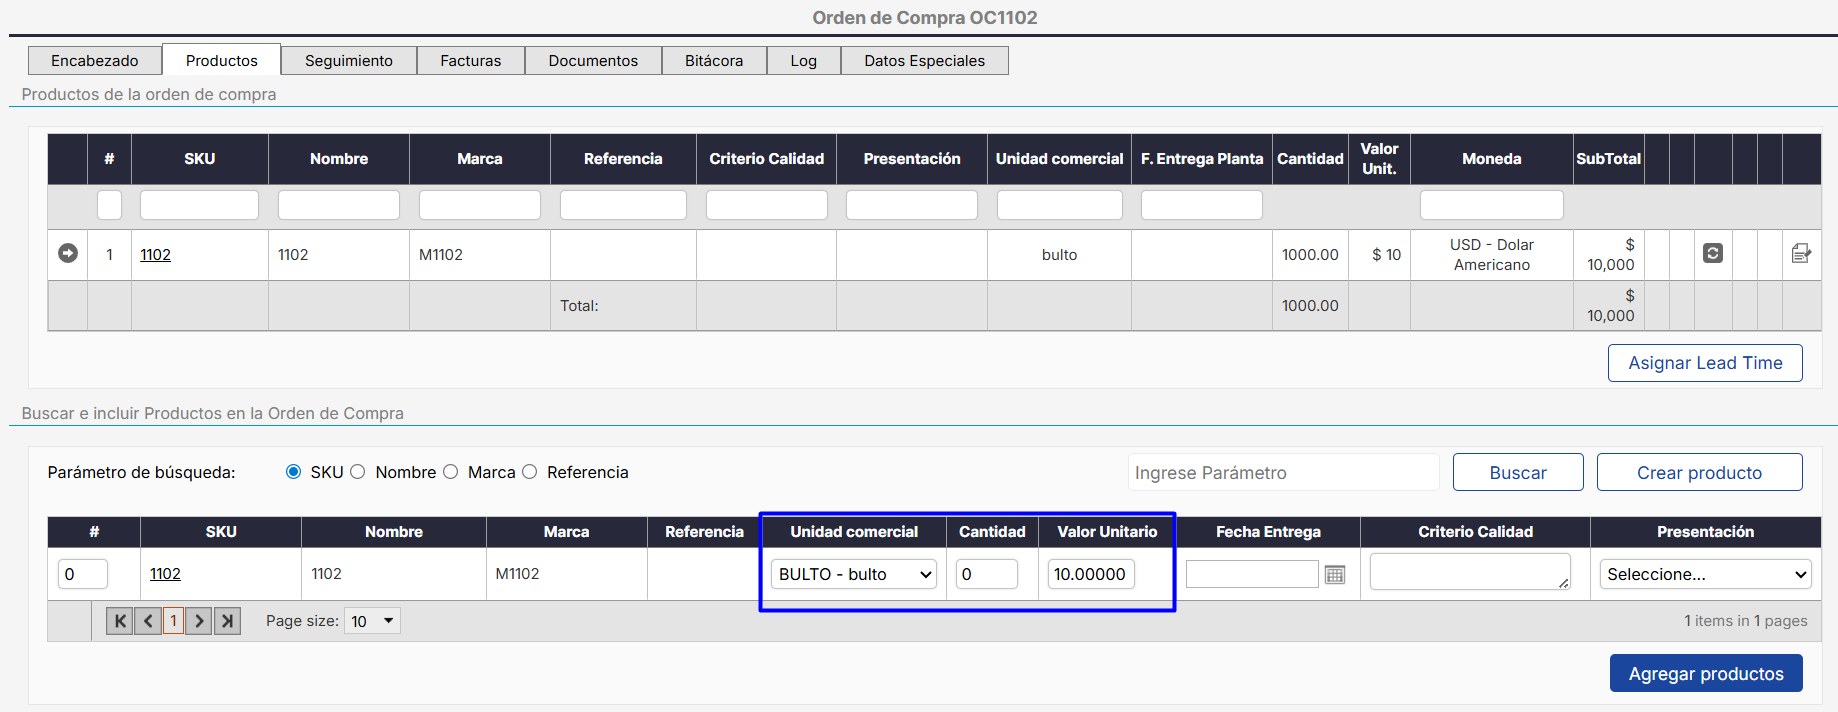Open the Unidad comercial BULTO dropdown
The height and width of the screenshot is (712, 1838).
coord(853,575)
